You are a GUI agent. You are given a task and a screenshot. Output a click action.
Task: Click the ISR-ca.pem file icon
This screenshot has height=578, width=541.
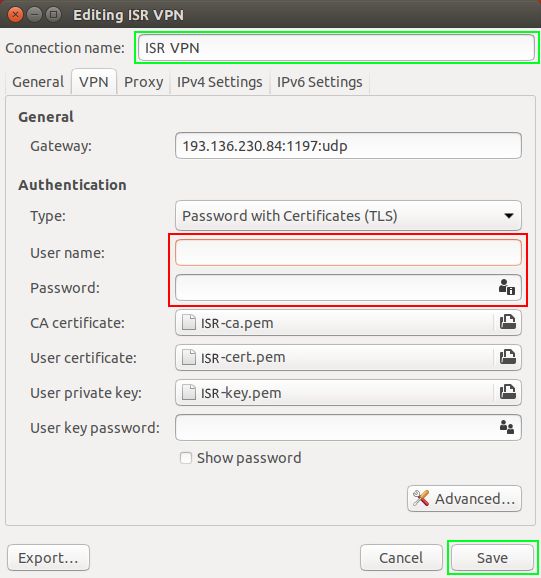(x=189, y=323)
